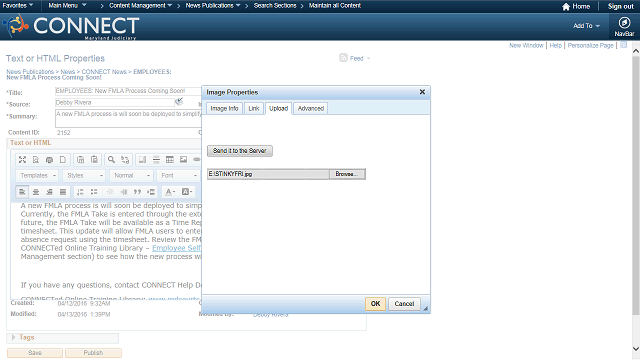Image resolution: width=640 pixels, height=360 pixels.
Task: Click Send it to the Server button
Action: coord(240,151)
